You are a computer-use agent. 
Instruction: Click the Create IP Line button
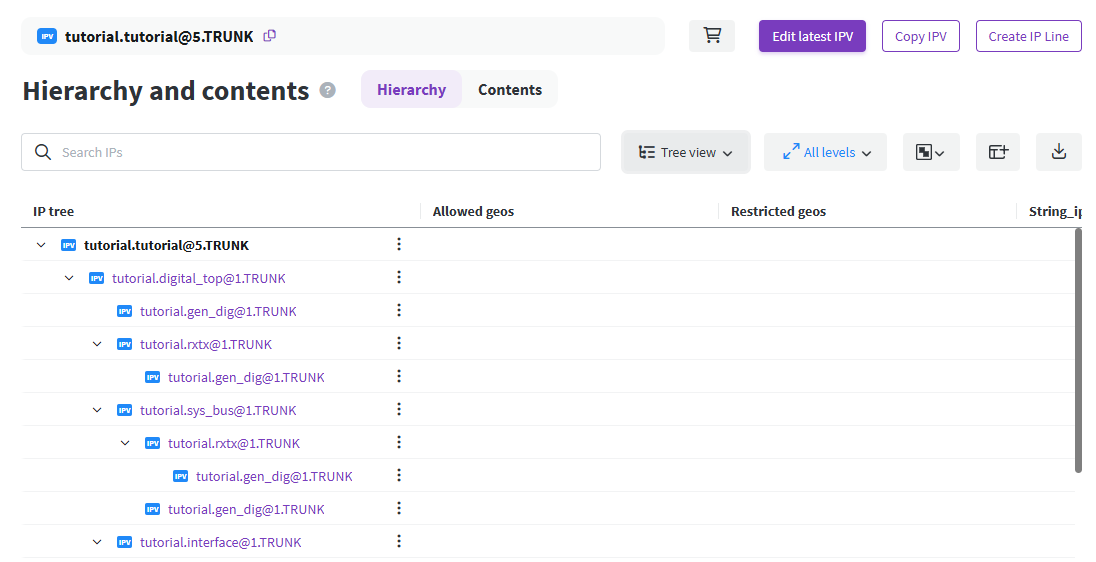pyautogui.click(x=1028, y=36)
